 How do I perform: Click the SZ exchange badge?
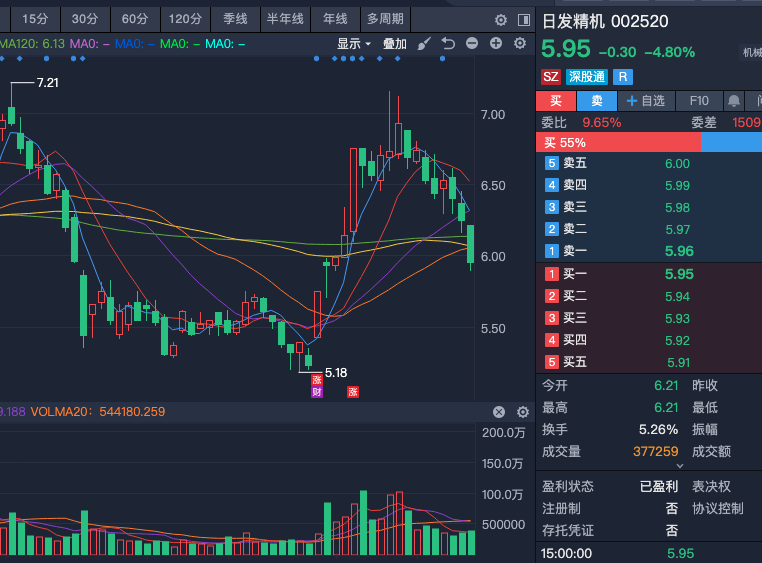(551, 77)
